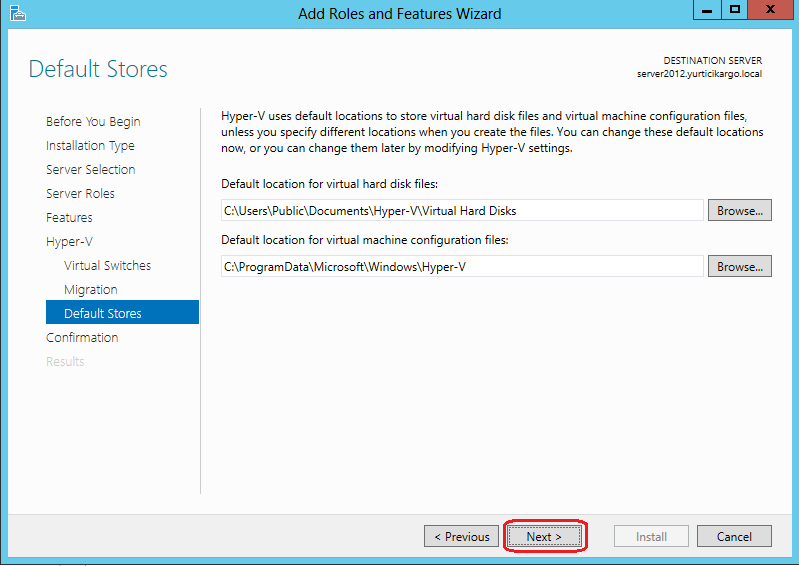
Task: Go back with the Previous button
Action: [461, 536]
